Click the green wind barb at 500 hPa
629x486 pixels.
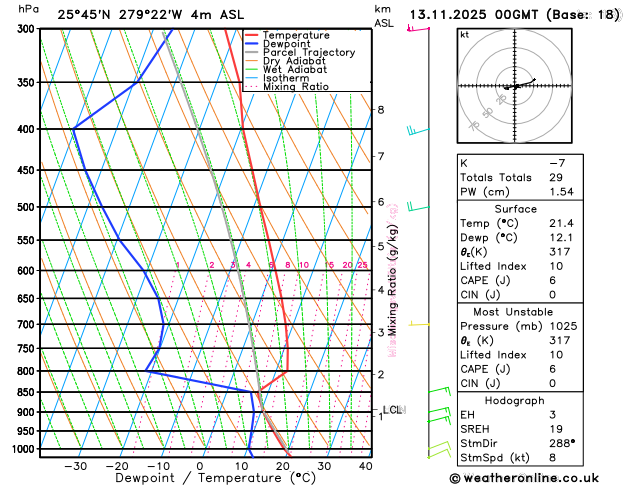[x=418, y=207]
